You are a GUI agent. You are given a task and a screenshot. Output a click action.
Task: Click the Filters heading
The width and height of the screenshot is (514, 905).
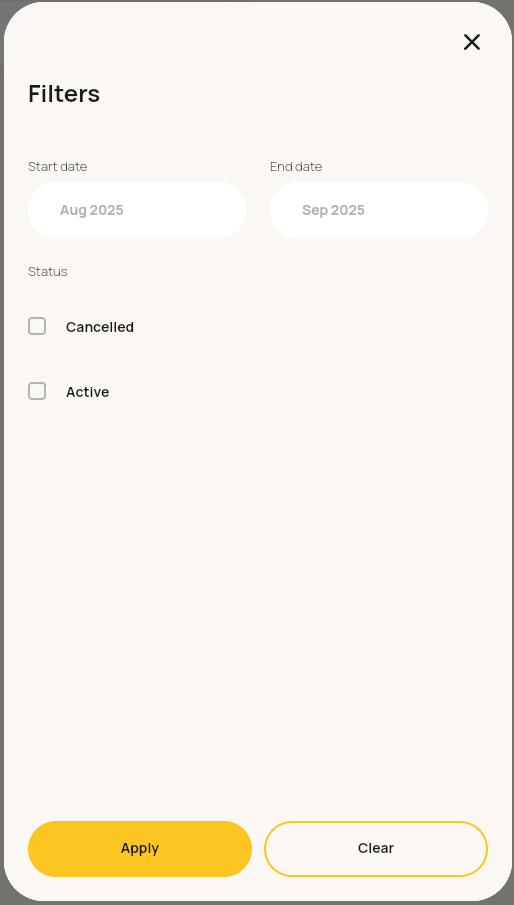pos(64,94)
